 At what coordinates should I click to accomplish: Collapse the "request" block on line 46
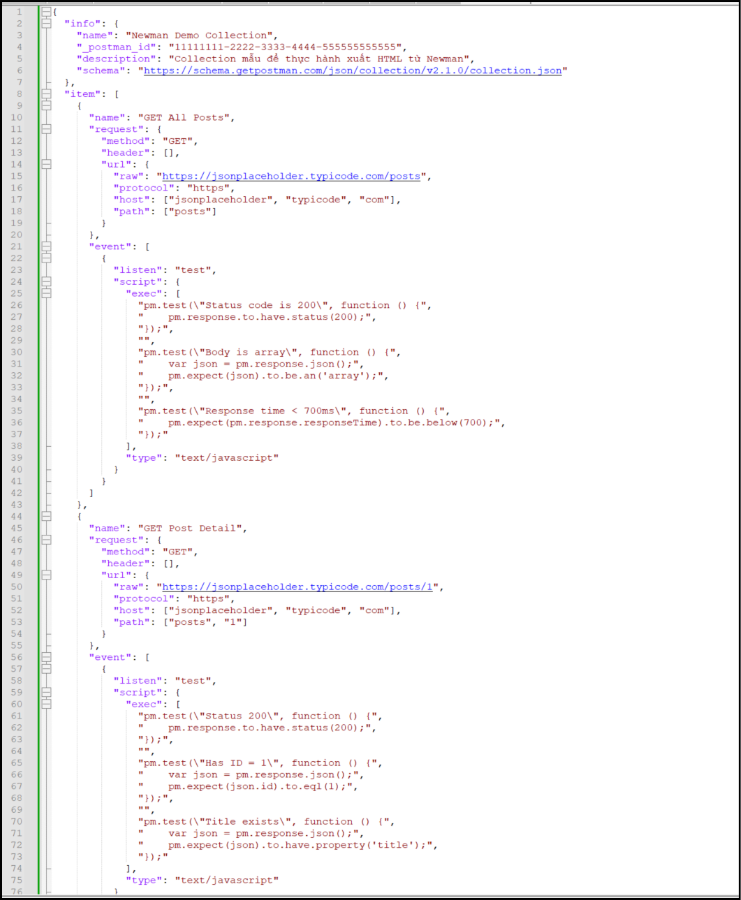[x=46, y=539]
